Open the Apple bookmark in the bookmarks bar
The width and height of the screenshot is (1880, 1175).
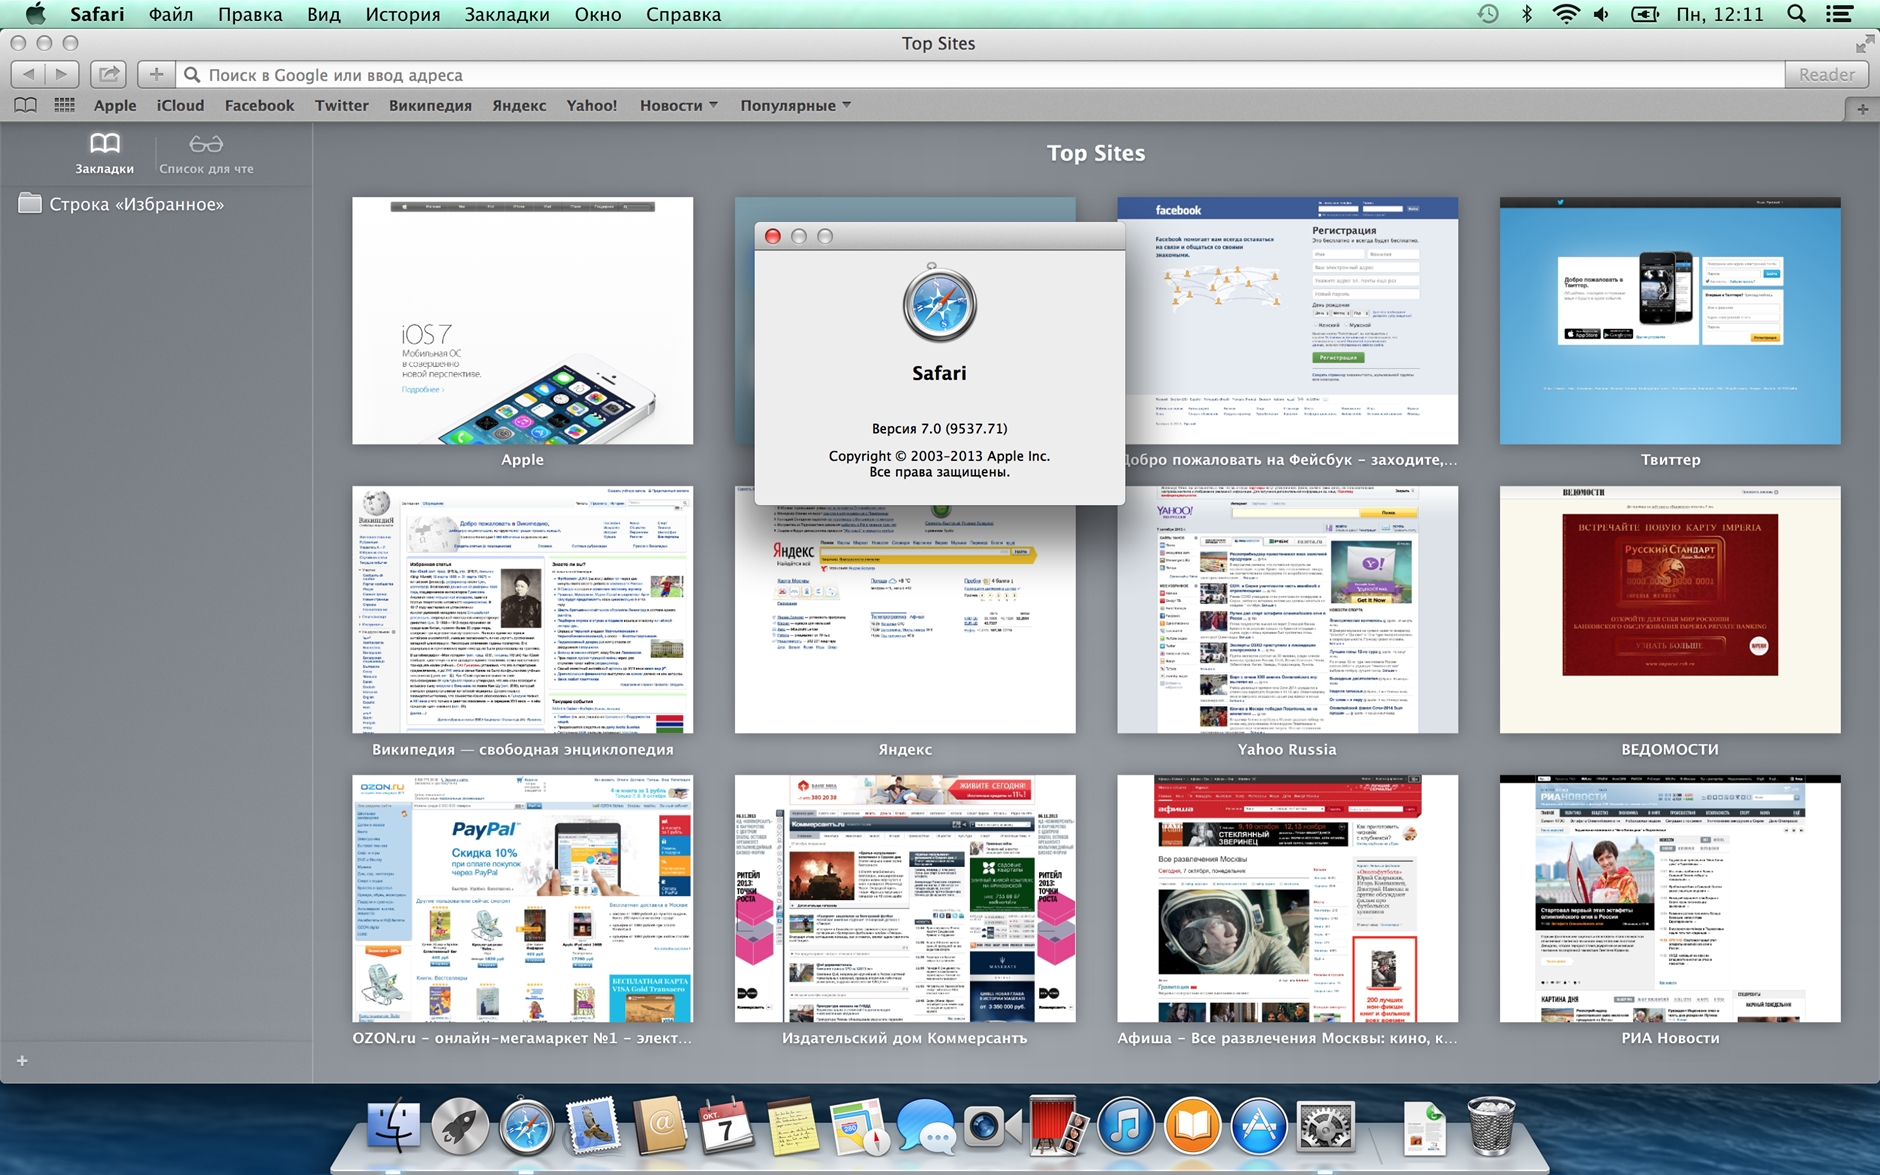pyautogui.click(x=115, y=105)
